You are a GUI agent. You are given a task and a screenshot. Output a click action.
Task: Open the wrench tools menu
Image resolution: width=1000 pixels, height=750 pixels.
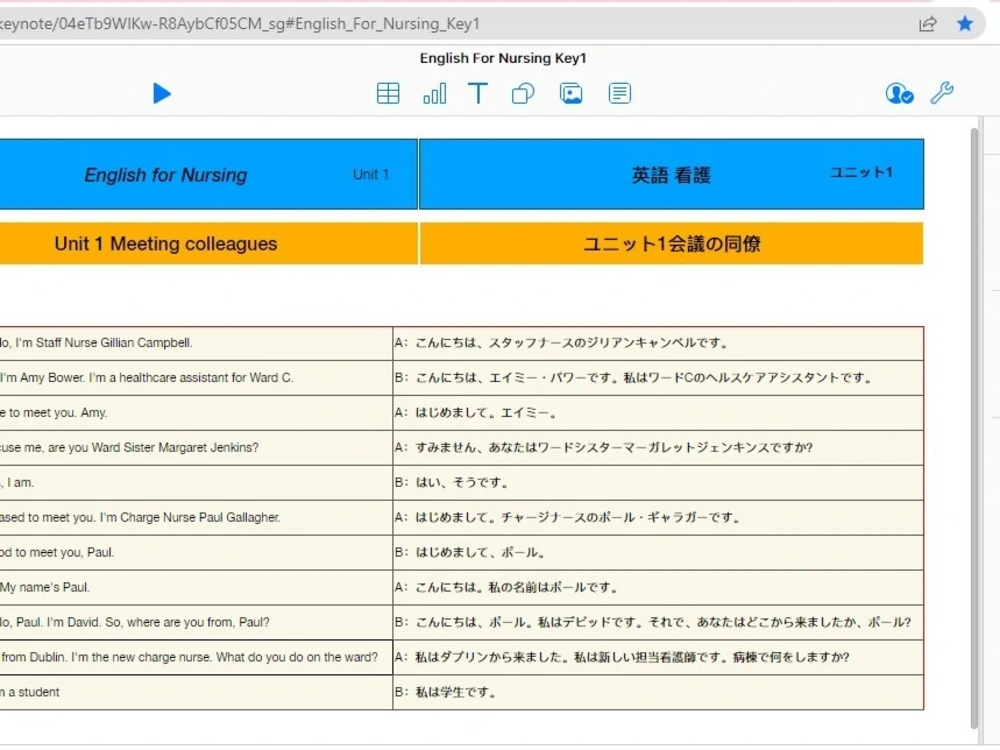[942, 93]
